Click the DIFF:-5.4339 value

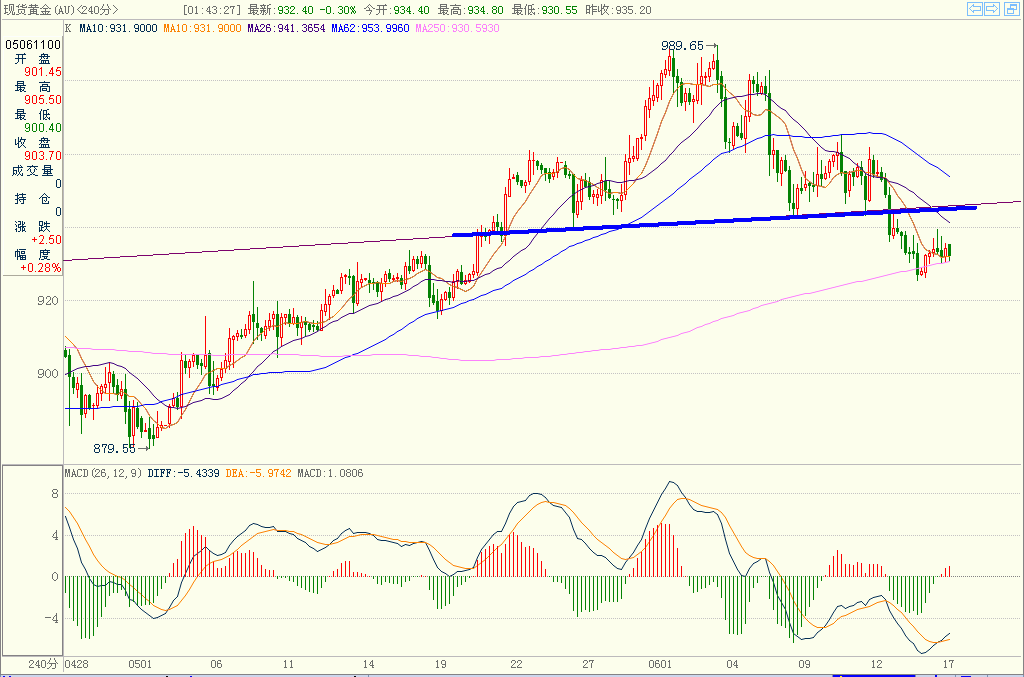[x=184, y=473]
